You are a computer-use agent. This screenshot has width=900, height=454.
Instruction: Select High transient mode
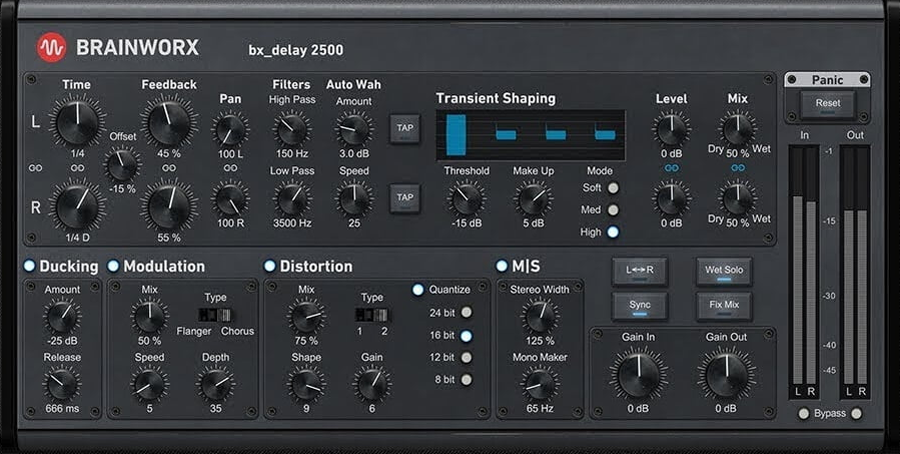(613, 232)
